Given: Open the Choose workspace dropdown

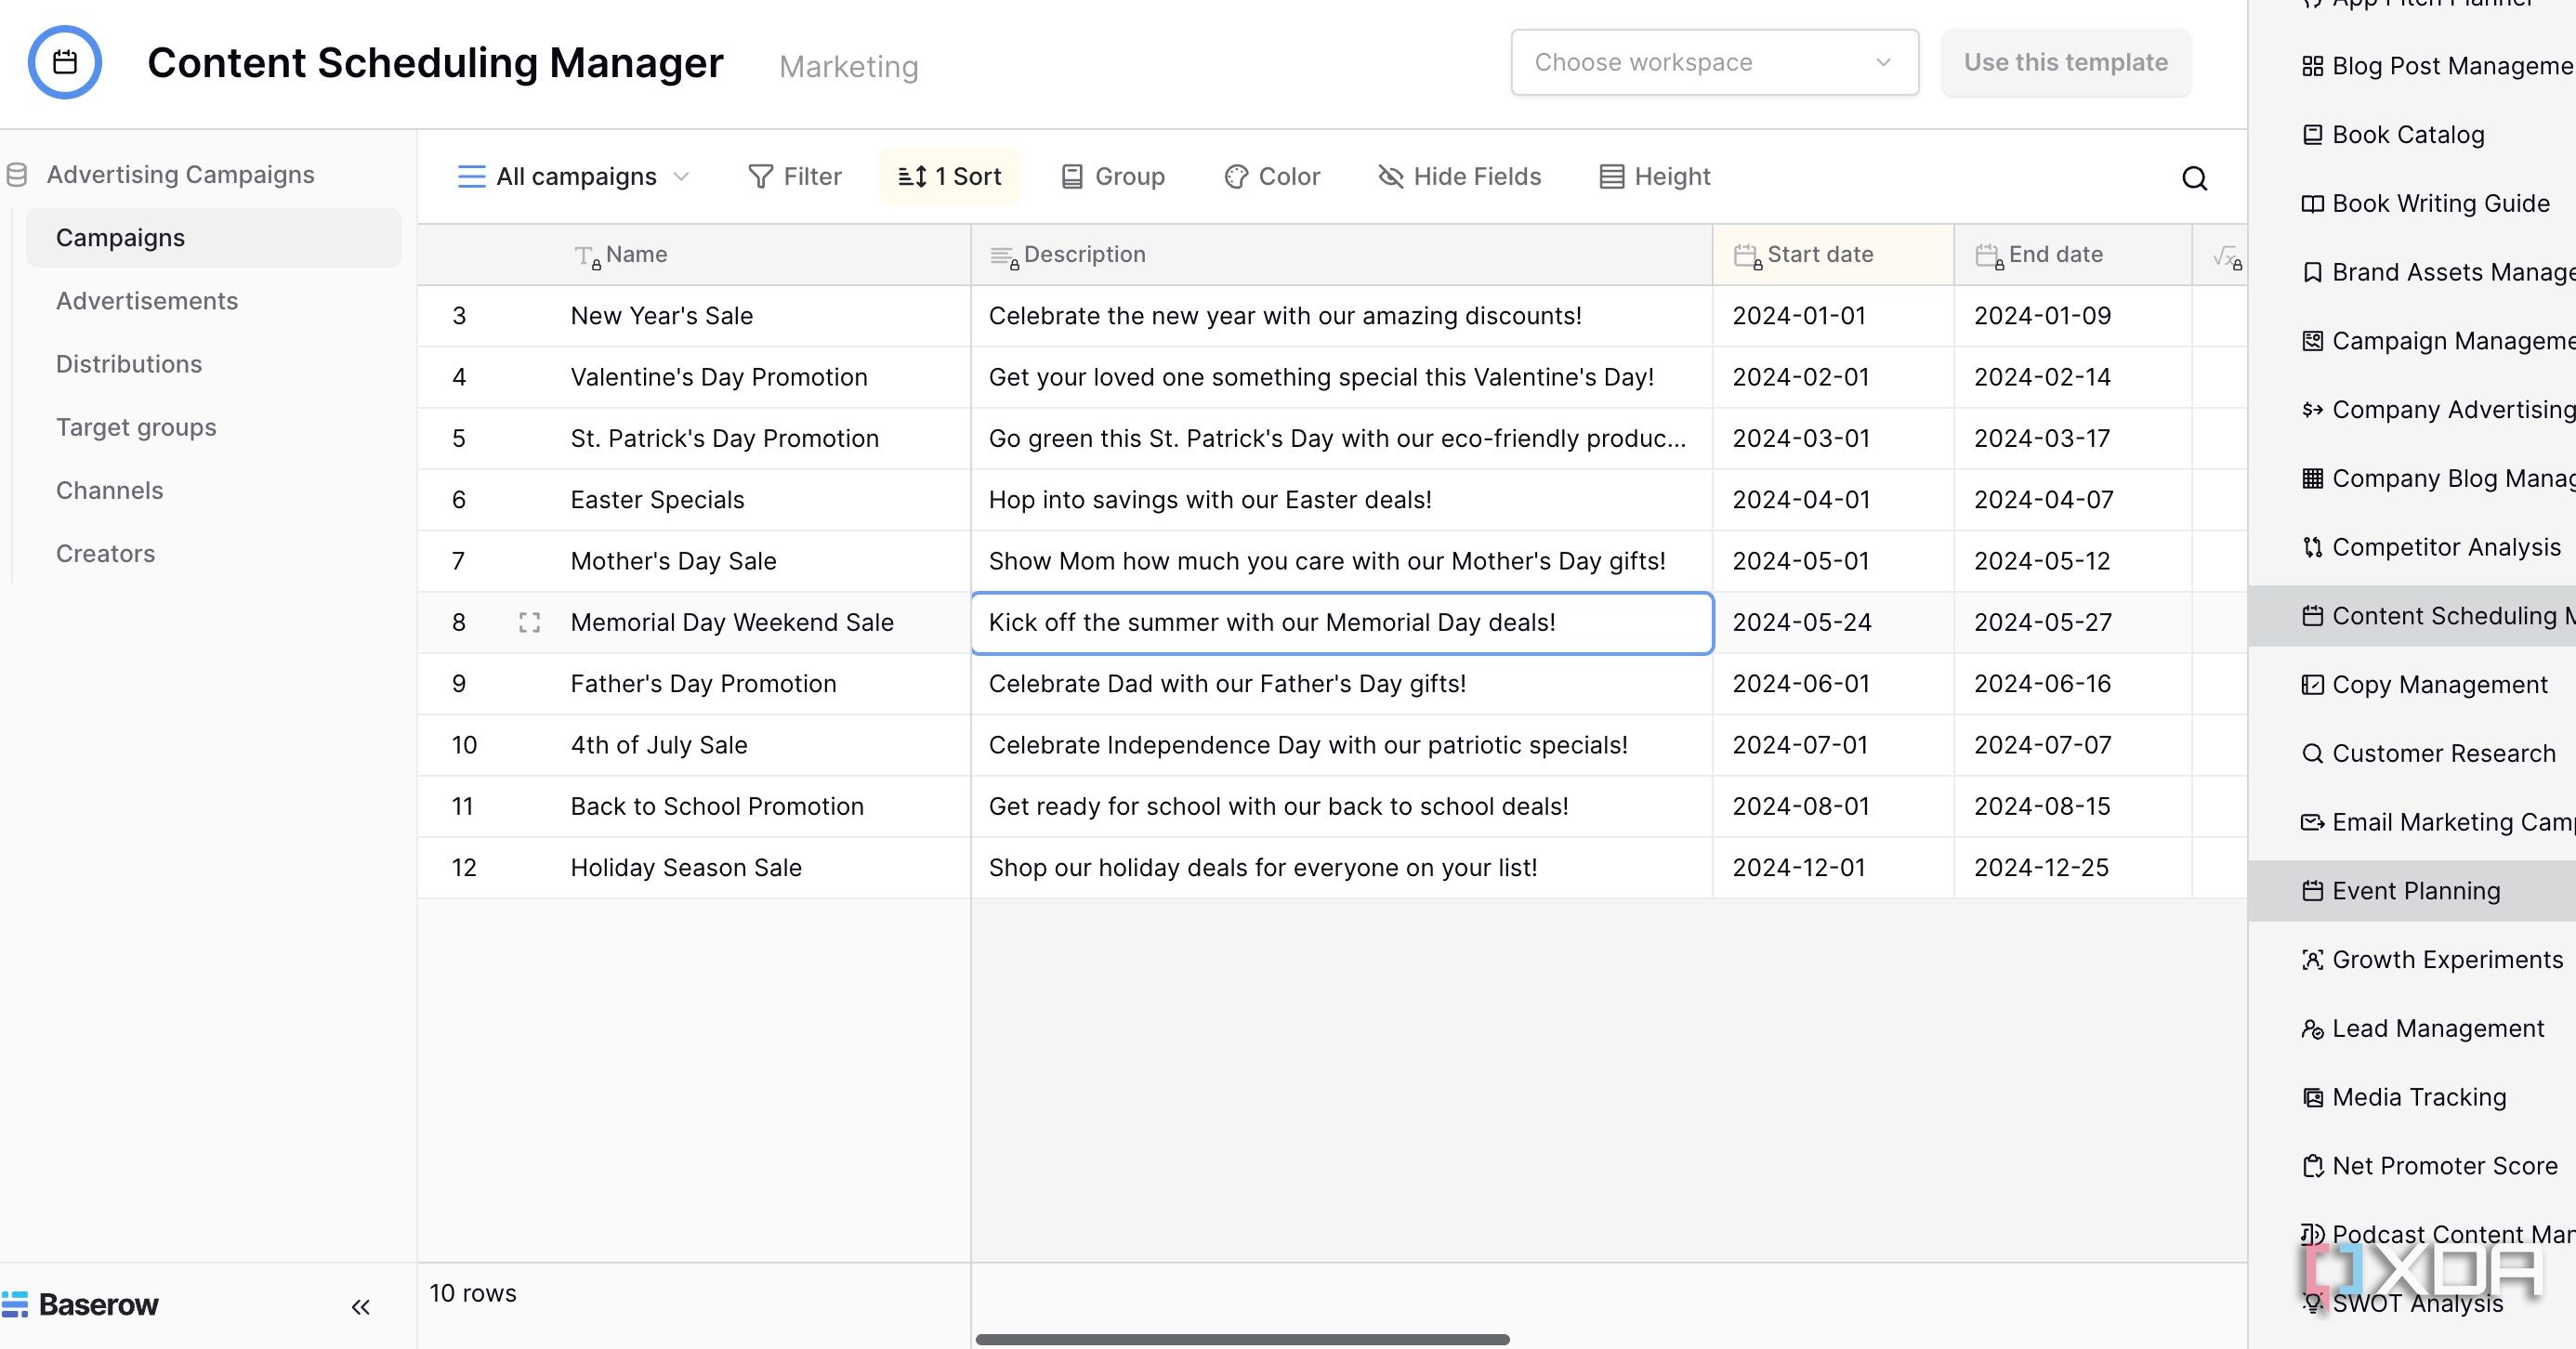Looking at the screenshot, I should coord(1714,62).
